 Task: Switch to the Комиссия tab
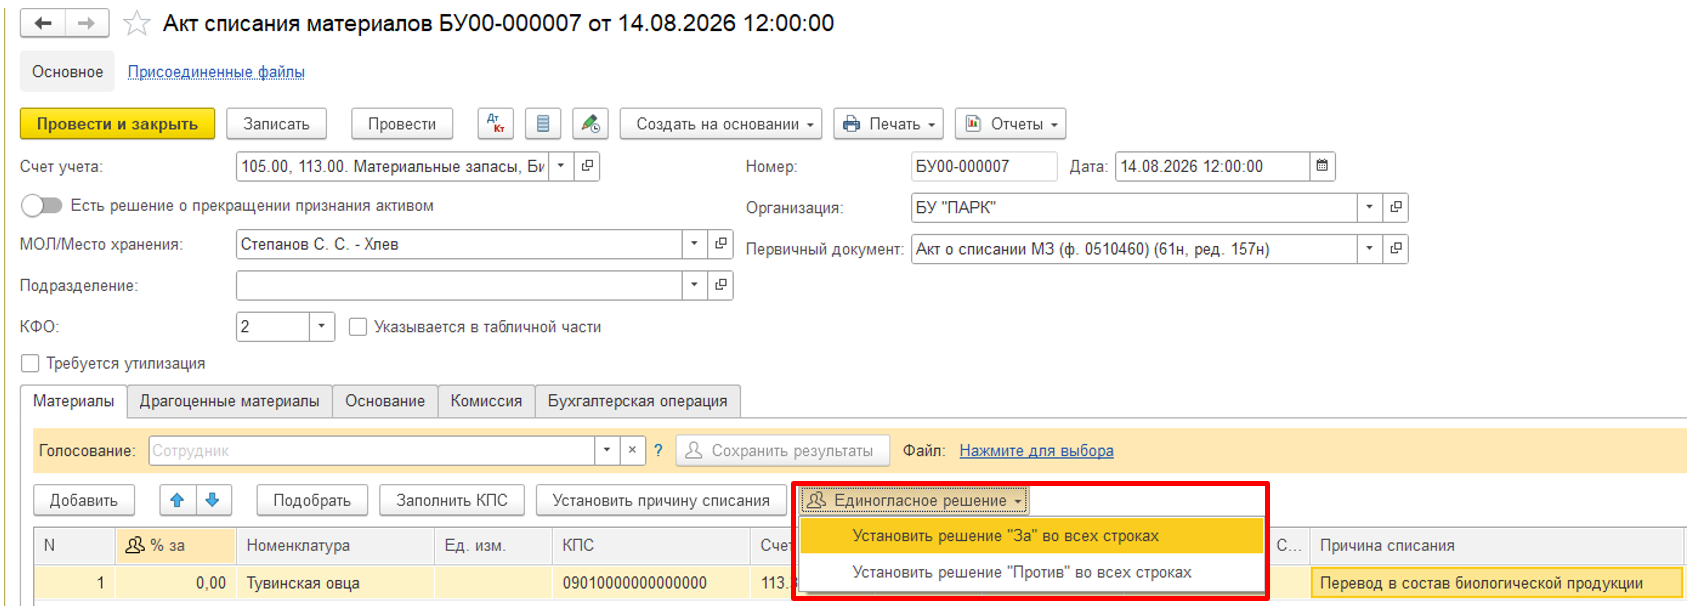pos(486,401)
